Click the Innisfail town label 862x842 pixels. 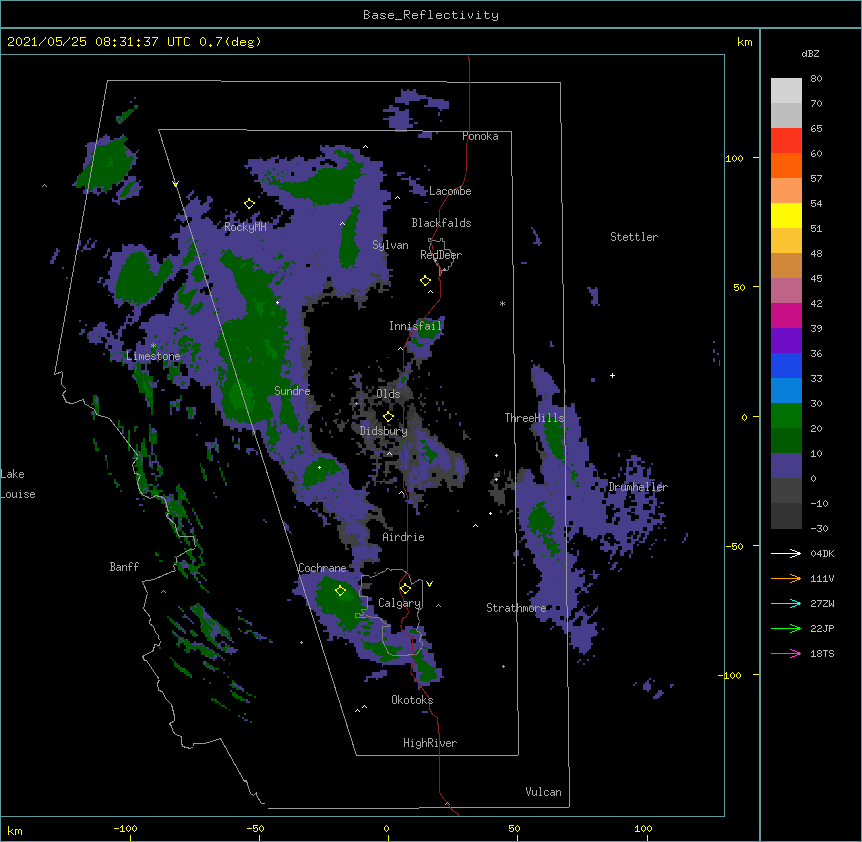416,326
